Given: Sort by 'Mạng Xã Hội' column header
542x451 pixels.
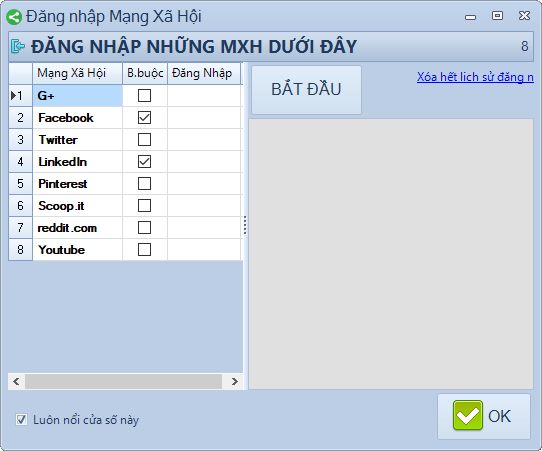Looking at the screenshot, I should point(77,73).
